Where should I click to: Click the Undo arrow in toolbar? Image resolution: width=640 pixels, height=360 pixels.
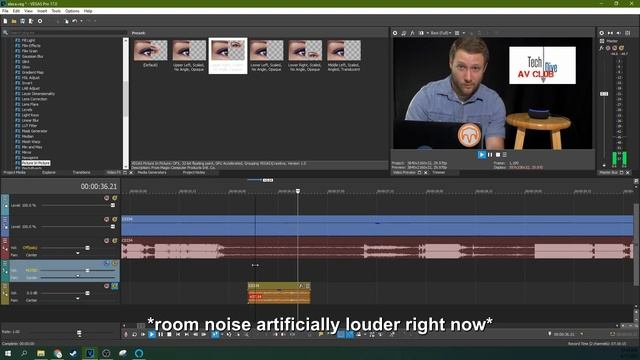(75, 21)
